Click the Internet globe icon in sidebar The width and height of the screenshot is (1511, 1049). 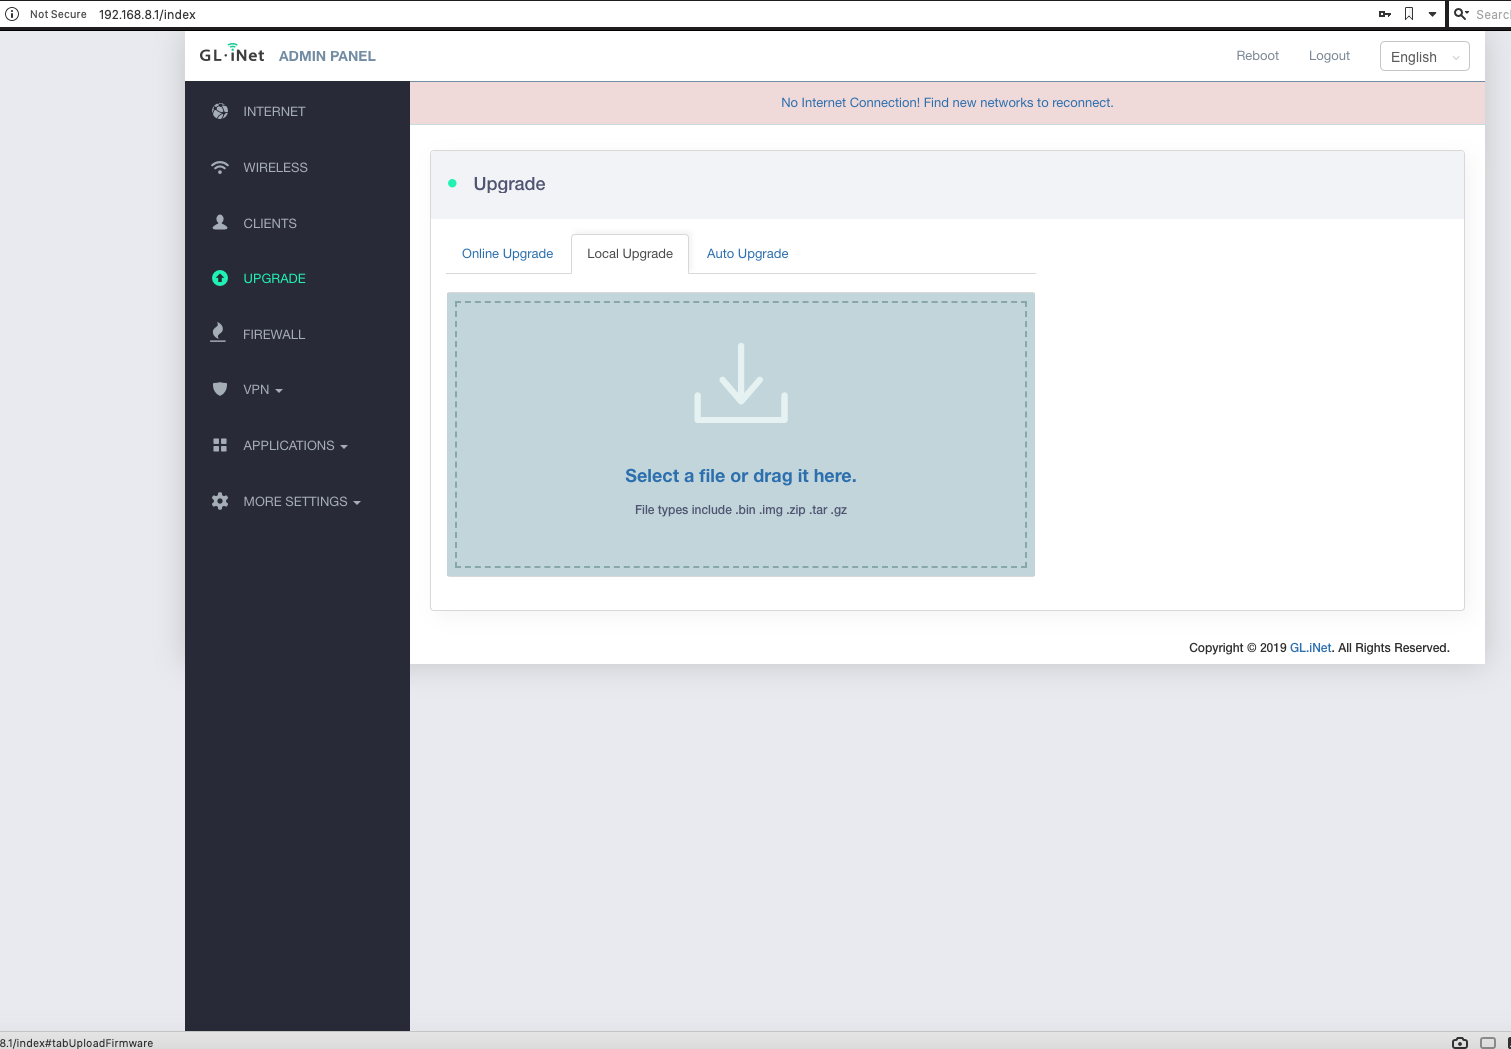coord(220,111)
